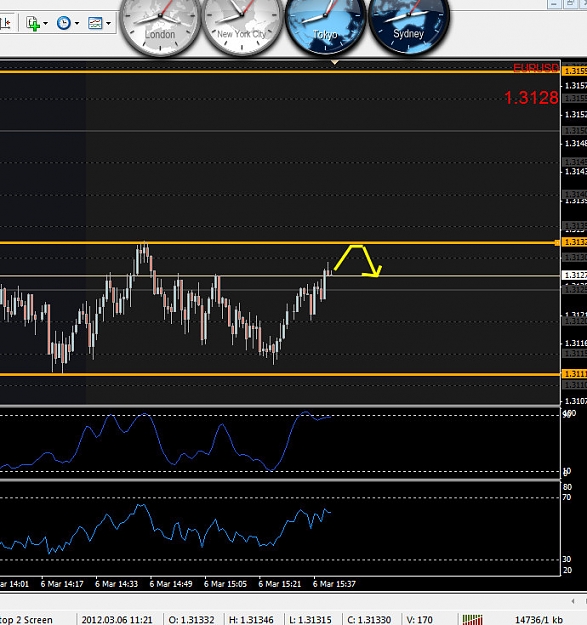Click the 80 scale label in lower indicator

pyautogui.click(x=567, y=487)
